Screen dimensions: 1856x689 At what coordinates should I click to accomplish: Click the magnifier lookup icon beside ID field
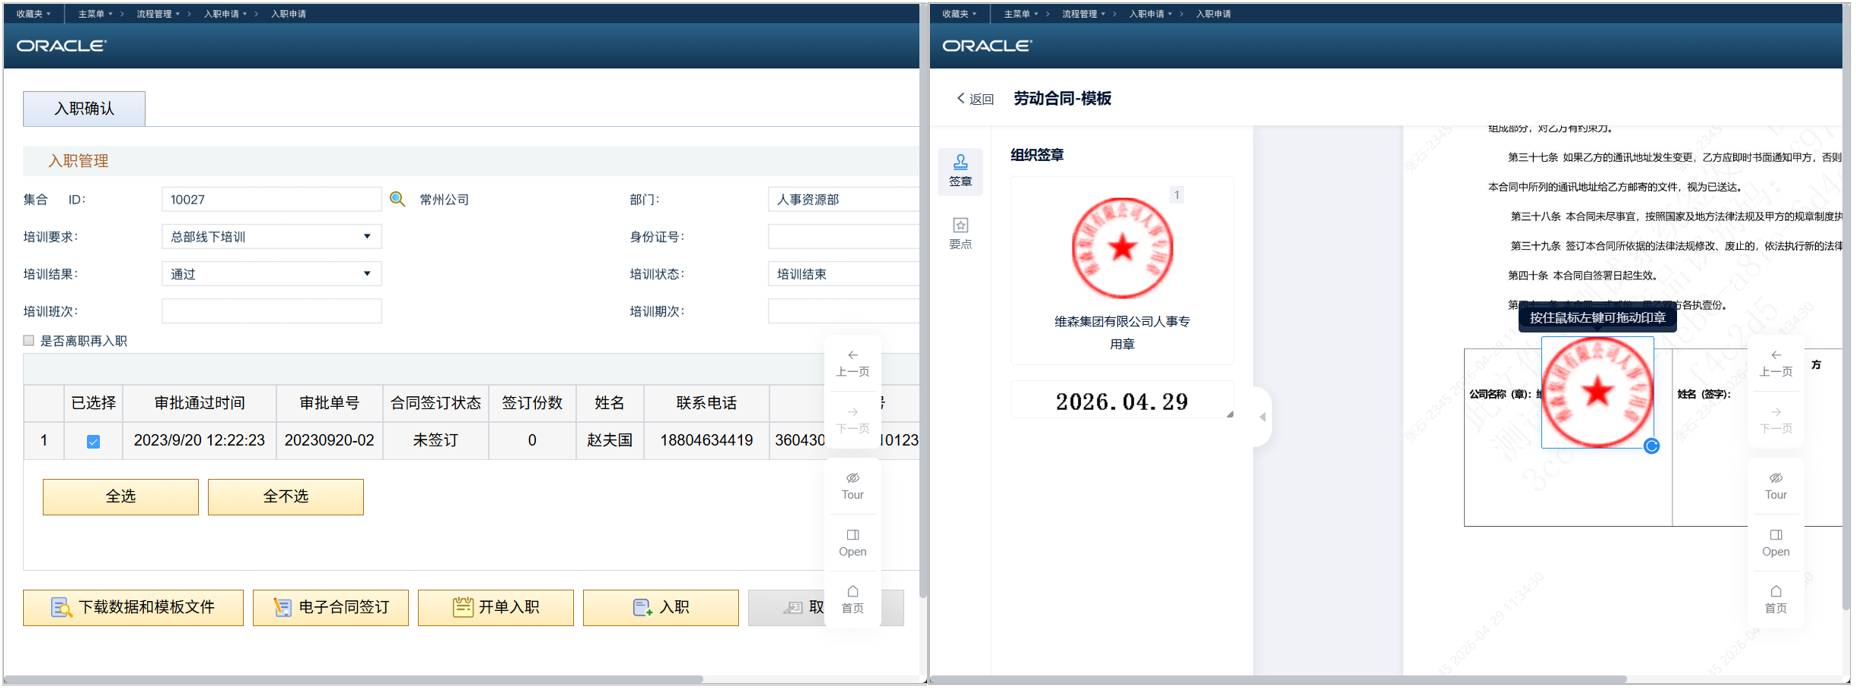pos(397,199)
